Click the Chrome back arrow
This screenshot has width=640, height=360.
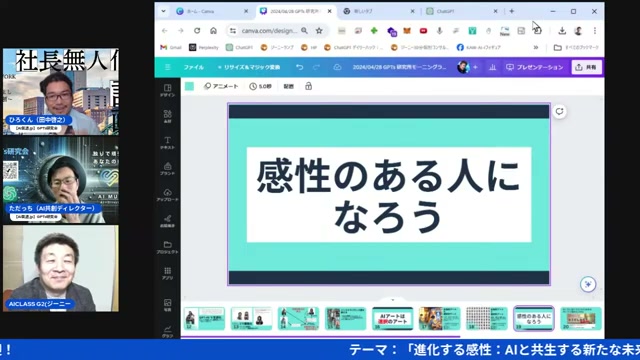[x=164, y=31]
